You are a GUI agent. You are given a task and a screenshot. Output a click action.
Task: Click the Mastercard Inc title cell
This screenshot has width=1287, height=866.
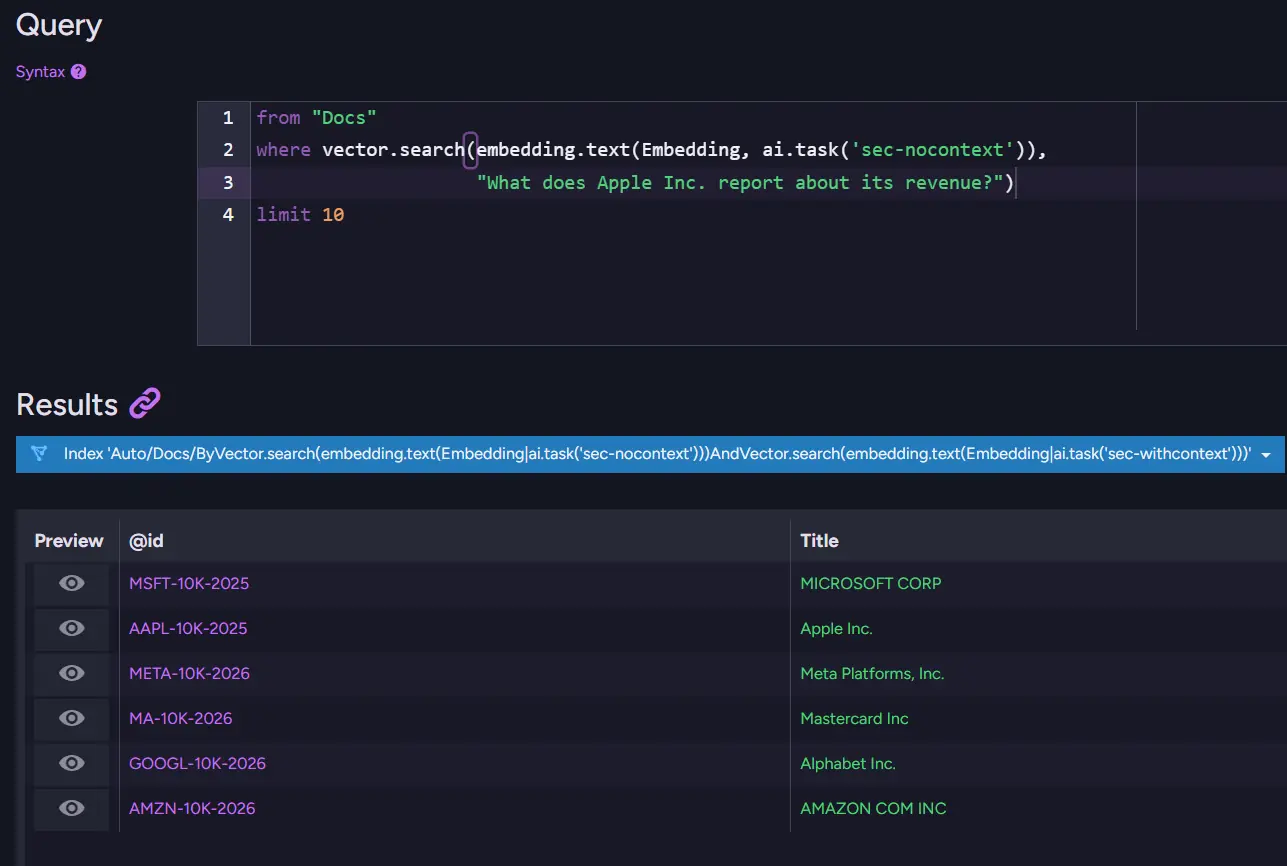(x=854, y=718)
